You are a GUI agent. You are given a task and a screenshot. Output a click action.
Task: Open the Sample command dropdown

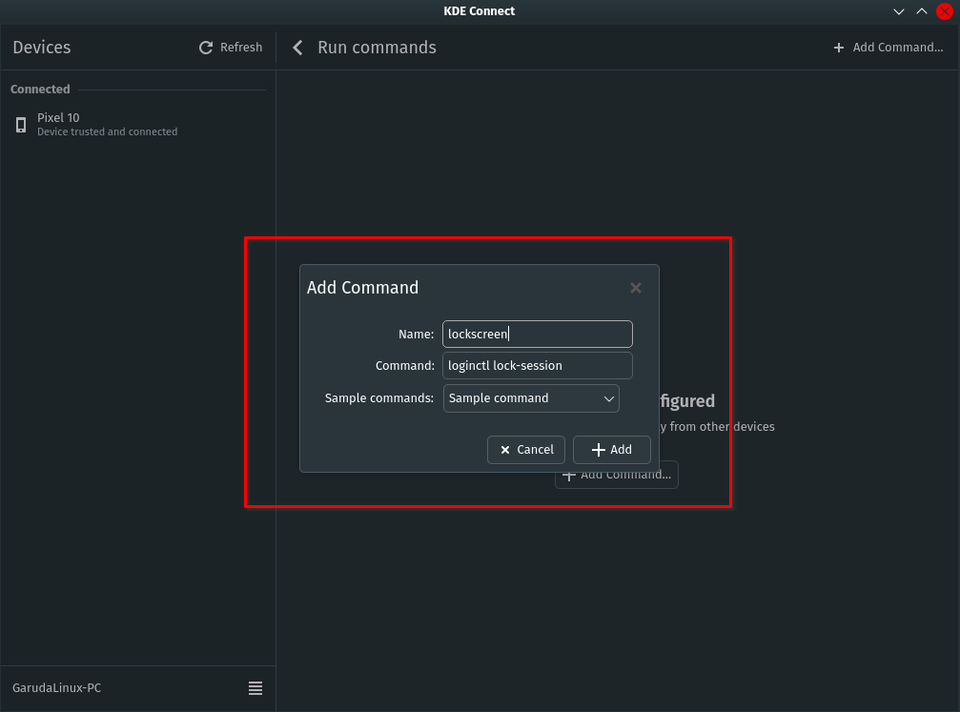[x=531, y=398]
